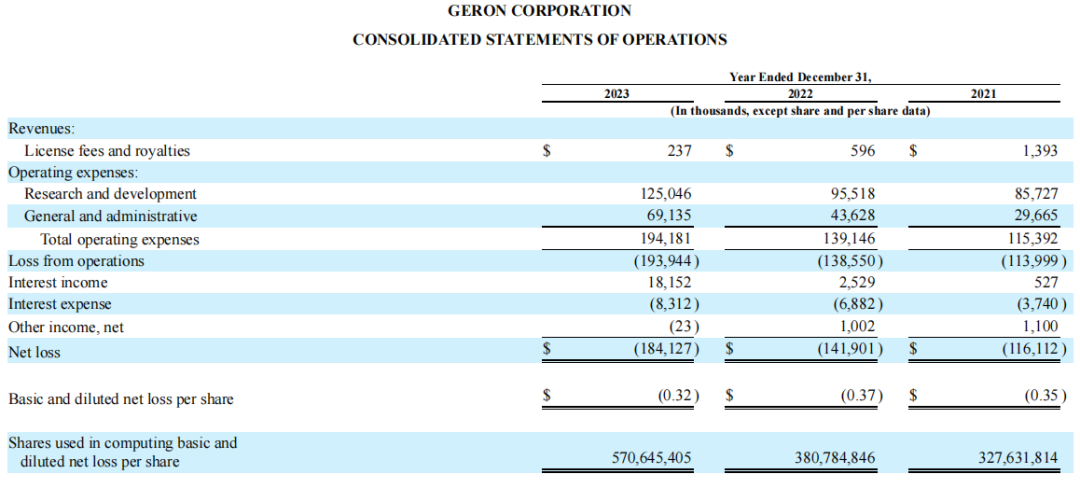Select the 527 interest income value
This screenshot has width=1080, height=488.
pyautogui.click(x=1046, y=282)
